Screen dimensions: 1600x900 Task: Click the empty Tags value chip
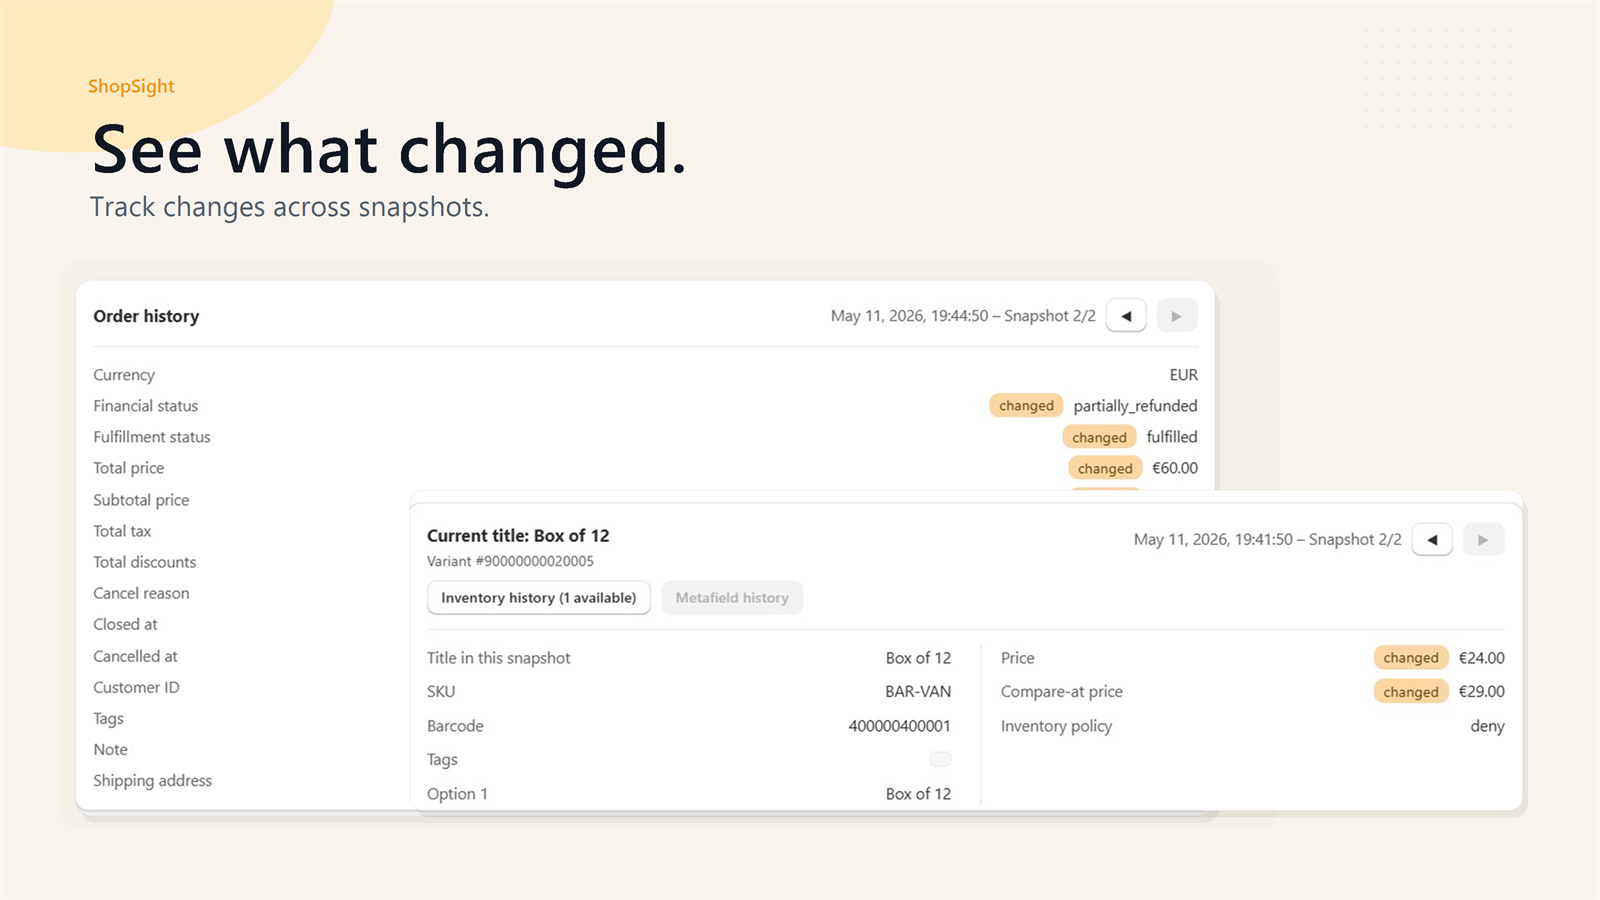(940, 759)
